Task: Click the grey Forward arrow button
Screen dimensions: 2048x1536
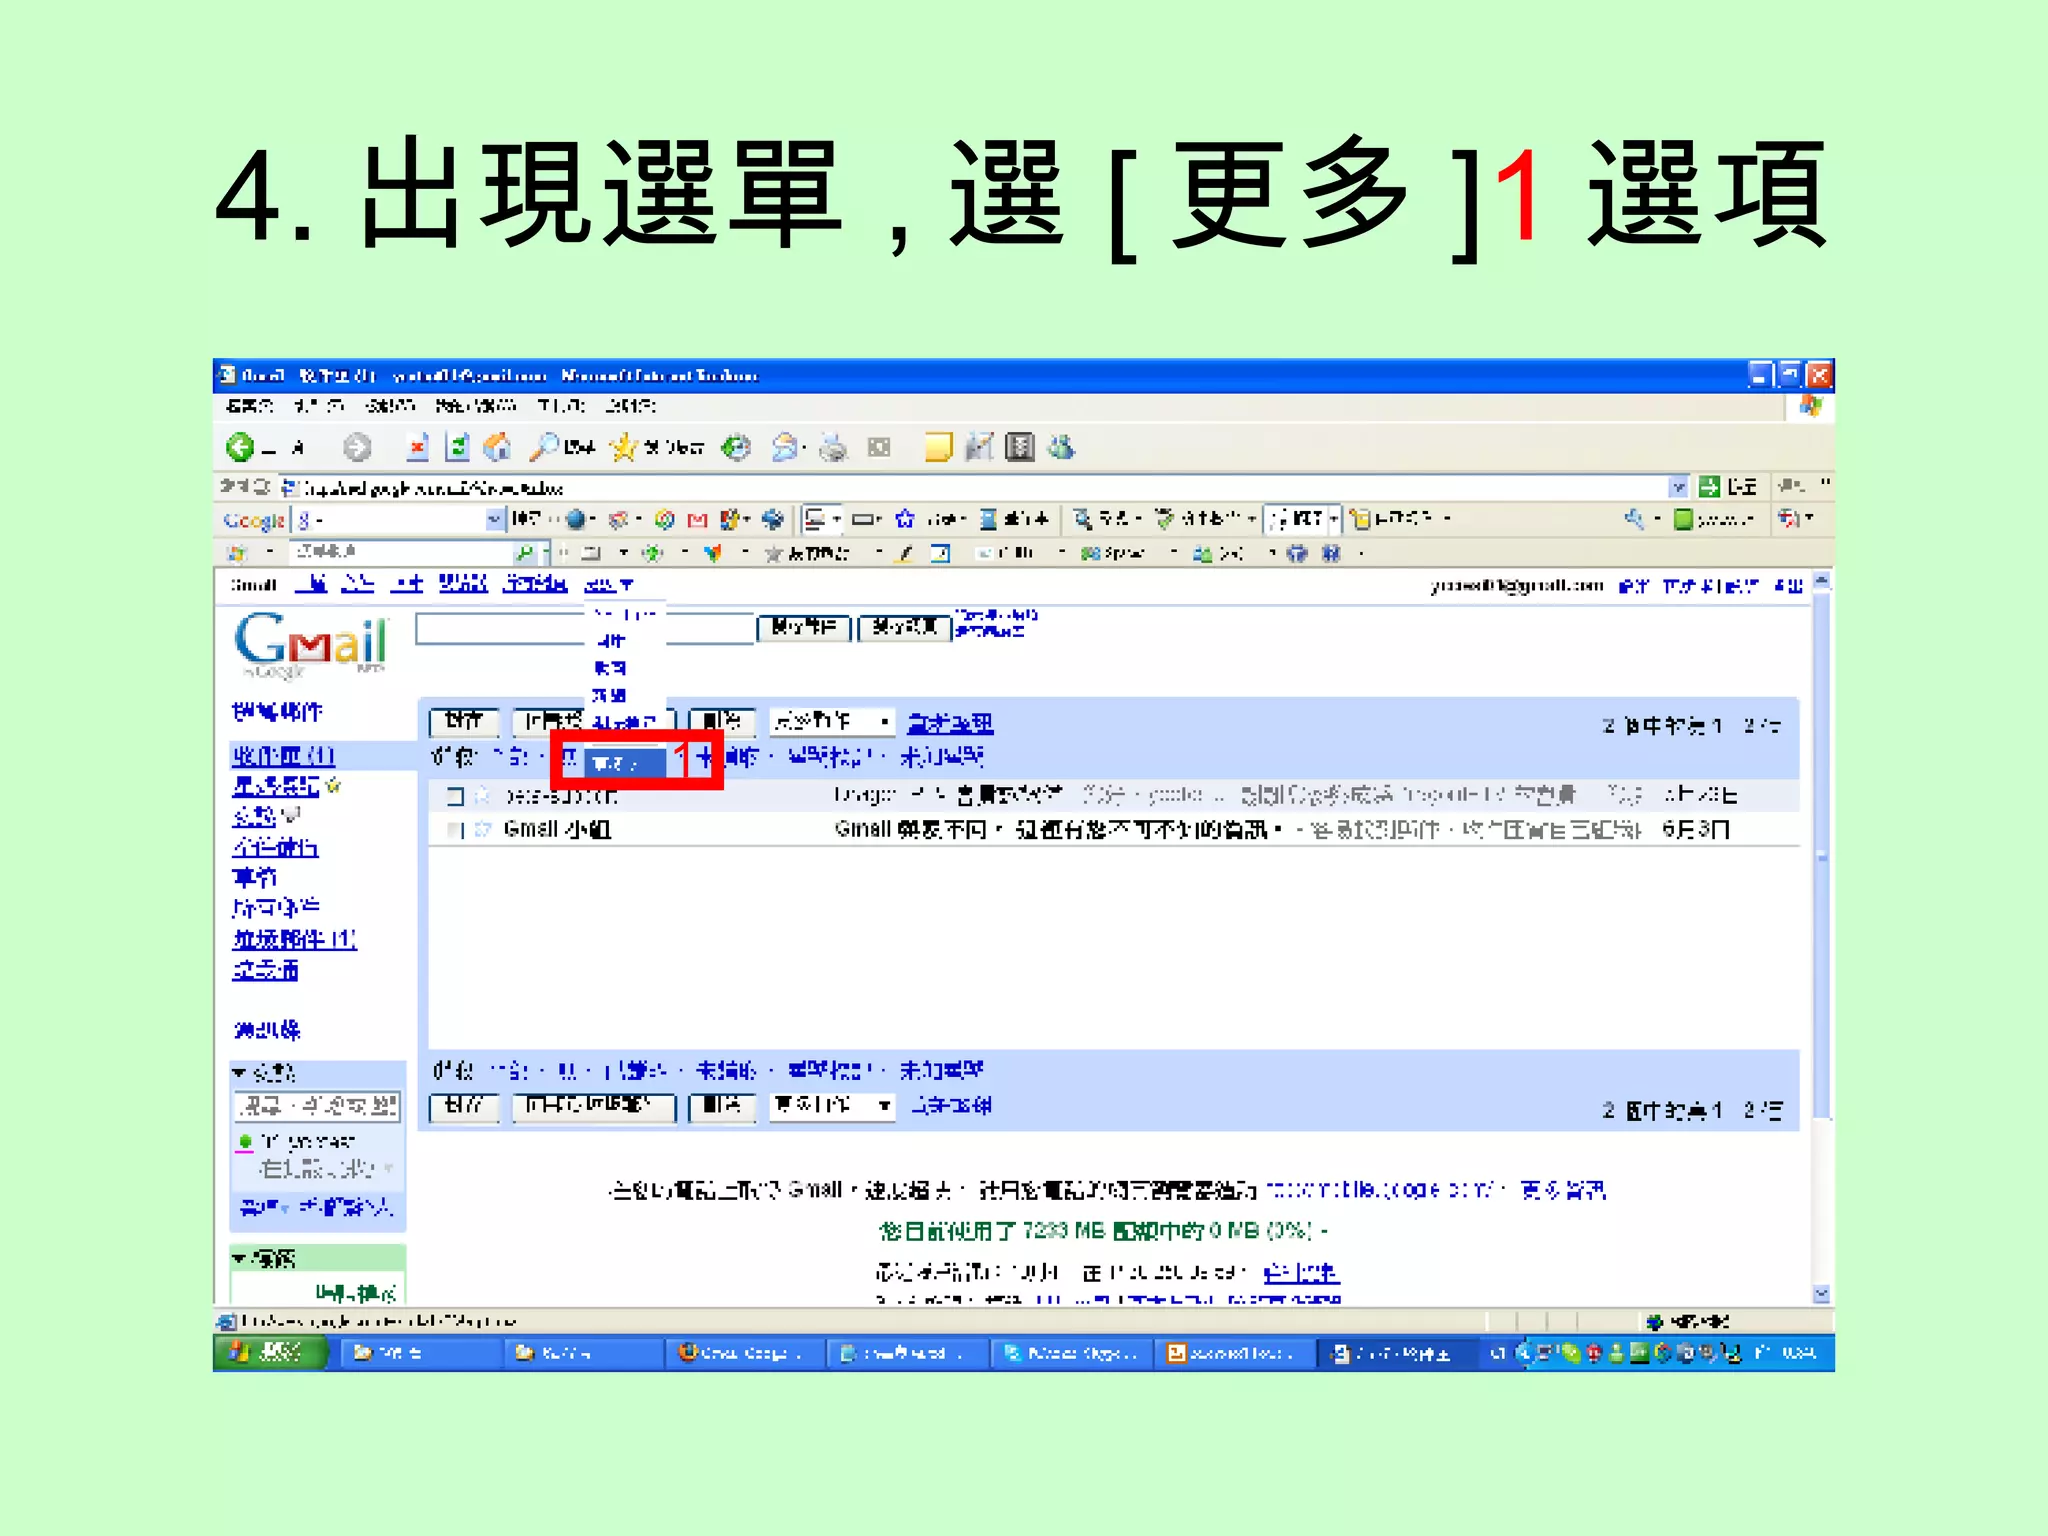Action: pyautogui.click(x=357, y=447)
